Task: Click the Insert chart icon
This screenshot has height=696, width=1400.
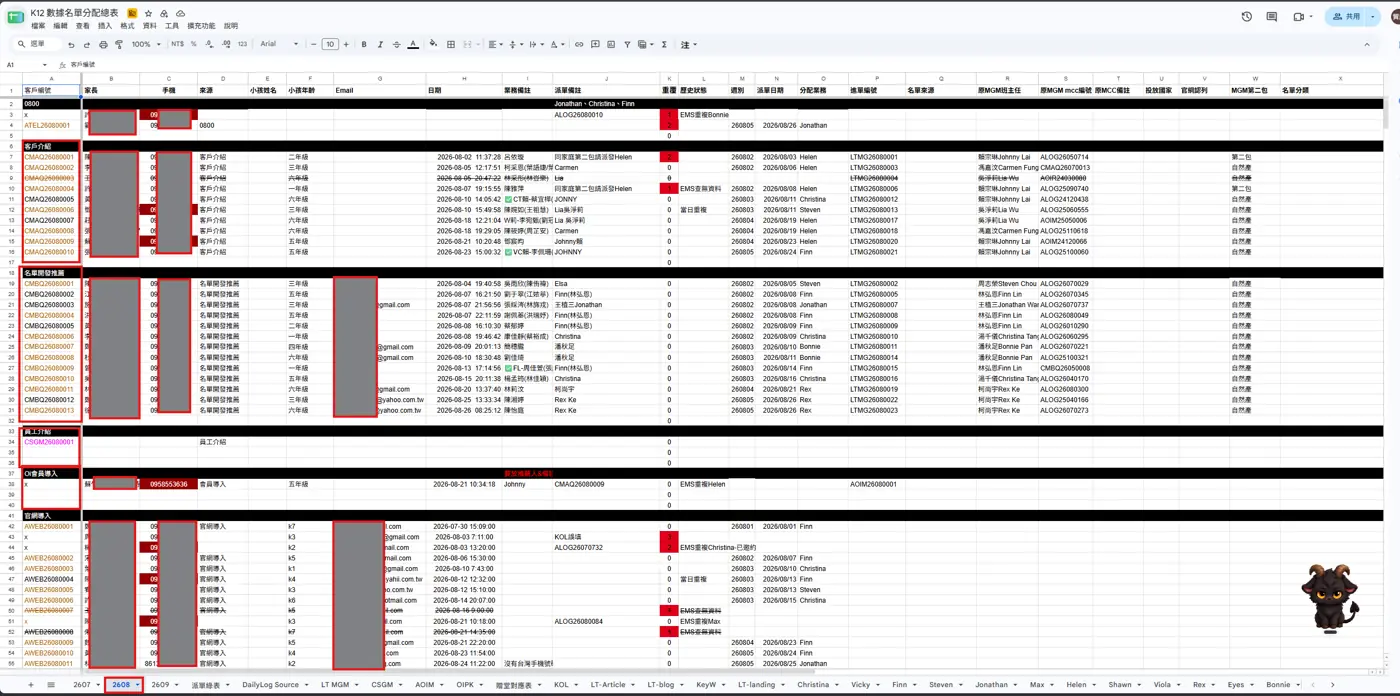Action: tap(611, 44)
